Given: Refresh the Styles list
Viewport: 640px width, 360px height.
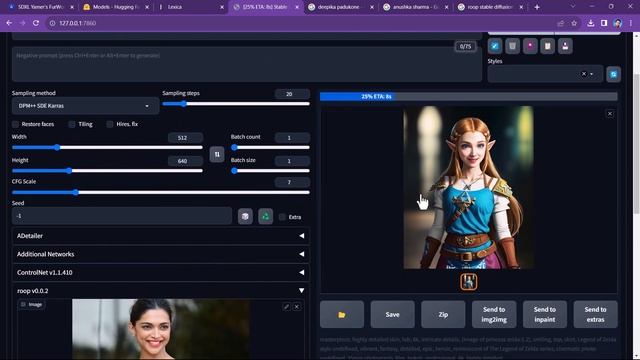Looking at the screenshot, I should coord(613,74).
